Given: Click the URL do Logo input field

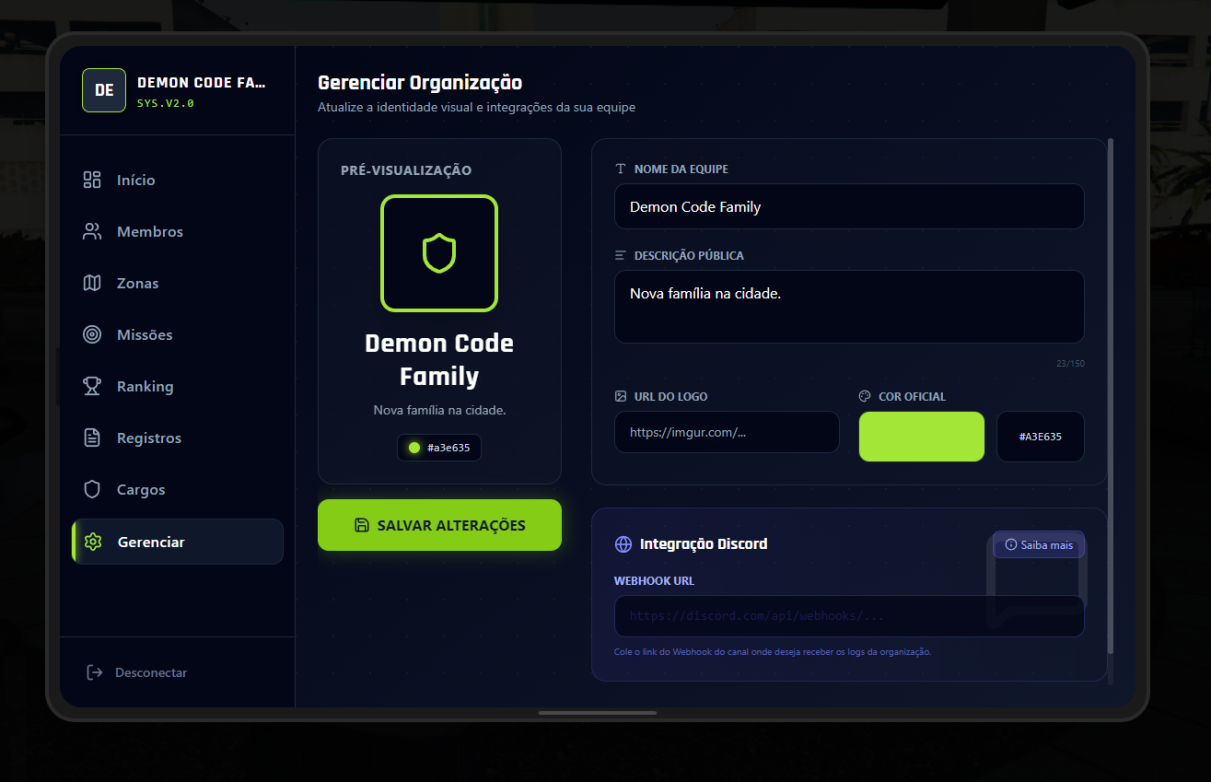Looking at the screenshot, I should click(x=727, y=432).
